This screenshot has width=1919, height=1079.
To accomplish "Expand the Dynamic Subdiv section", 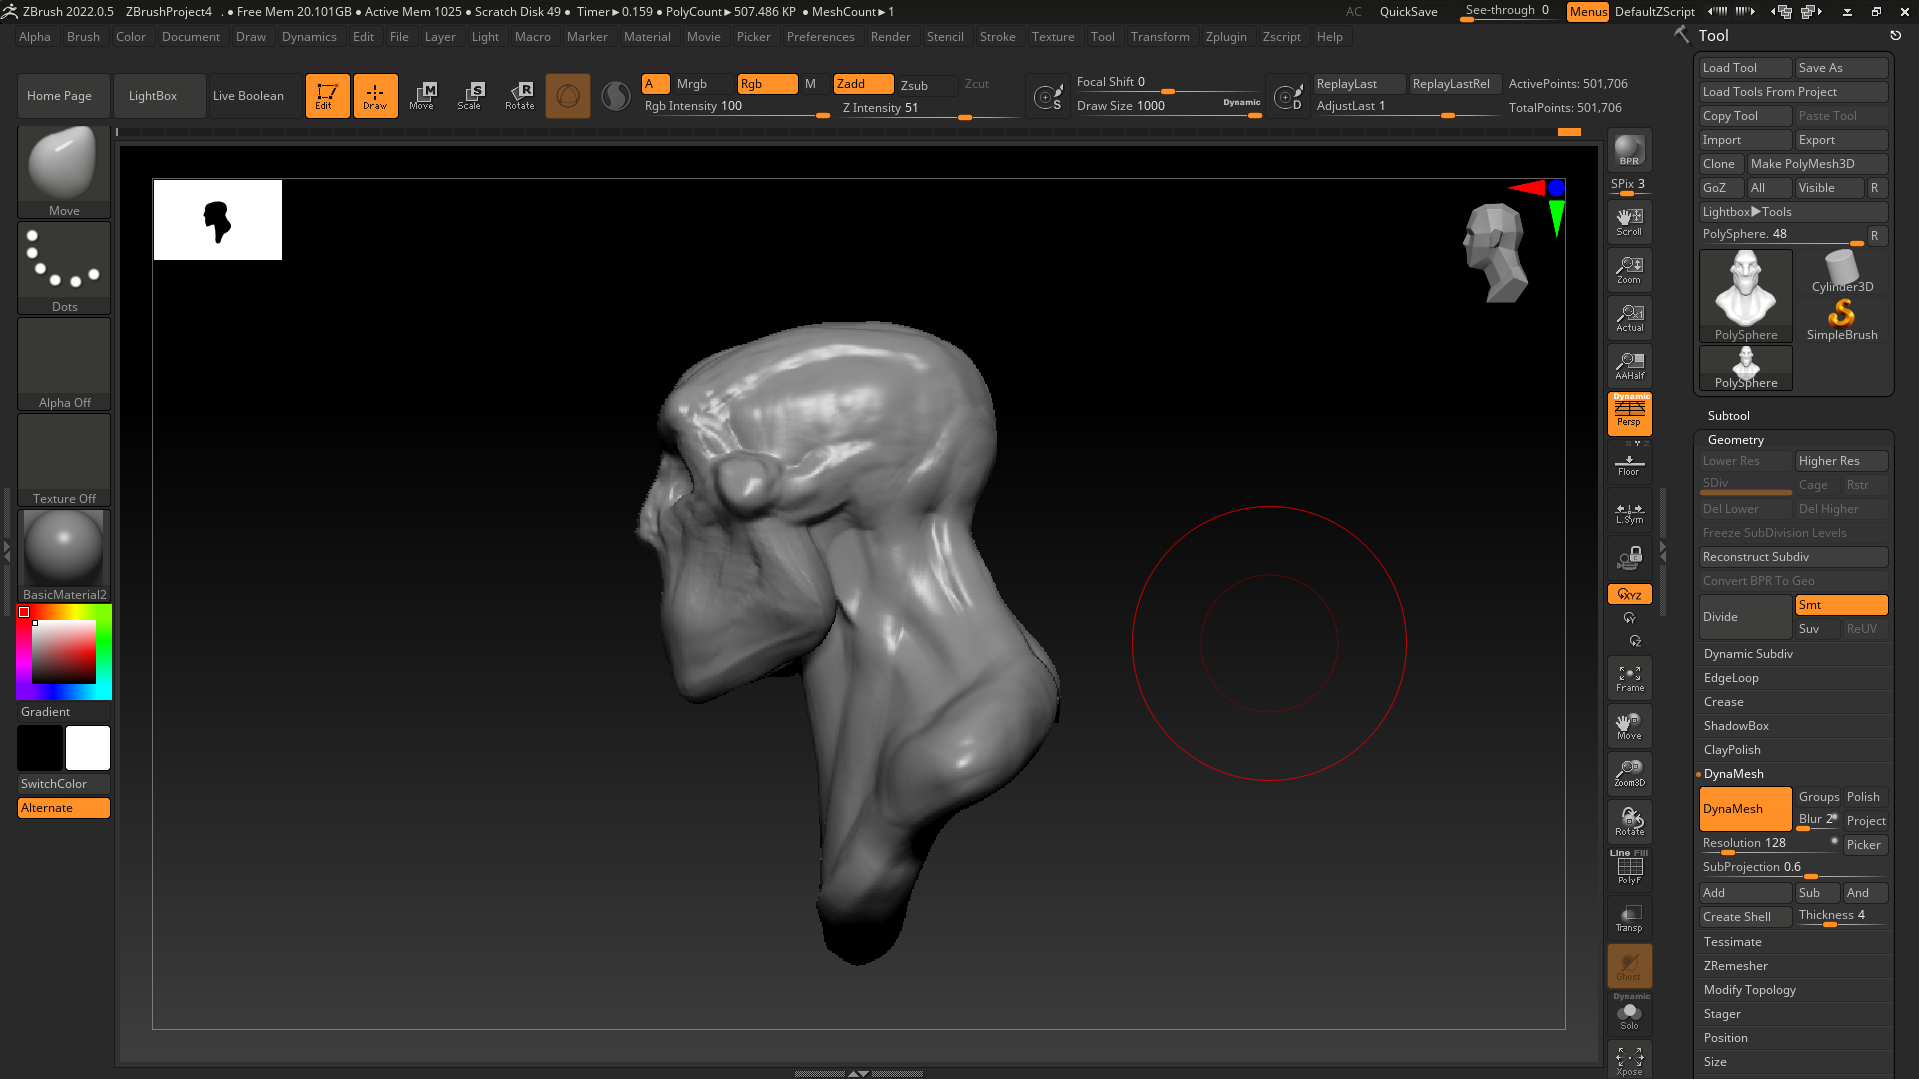I will tap(1747, 654).
